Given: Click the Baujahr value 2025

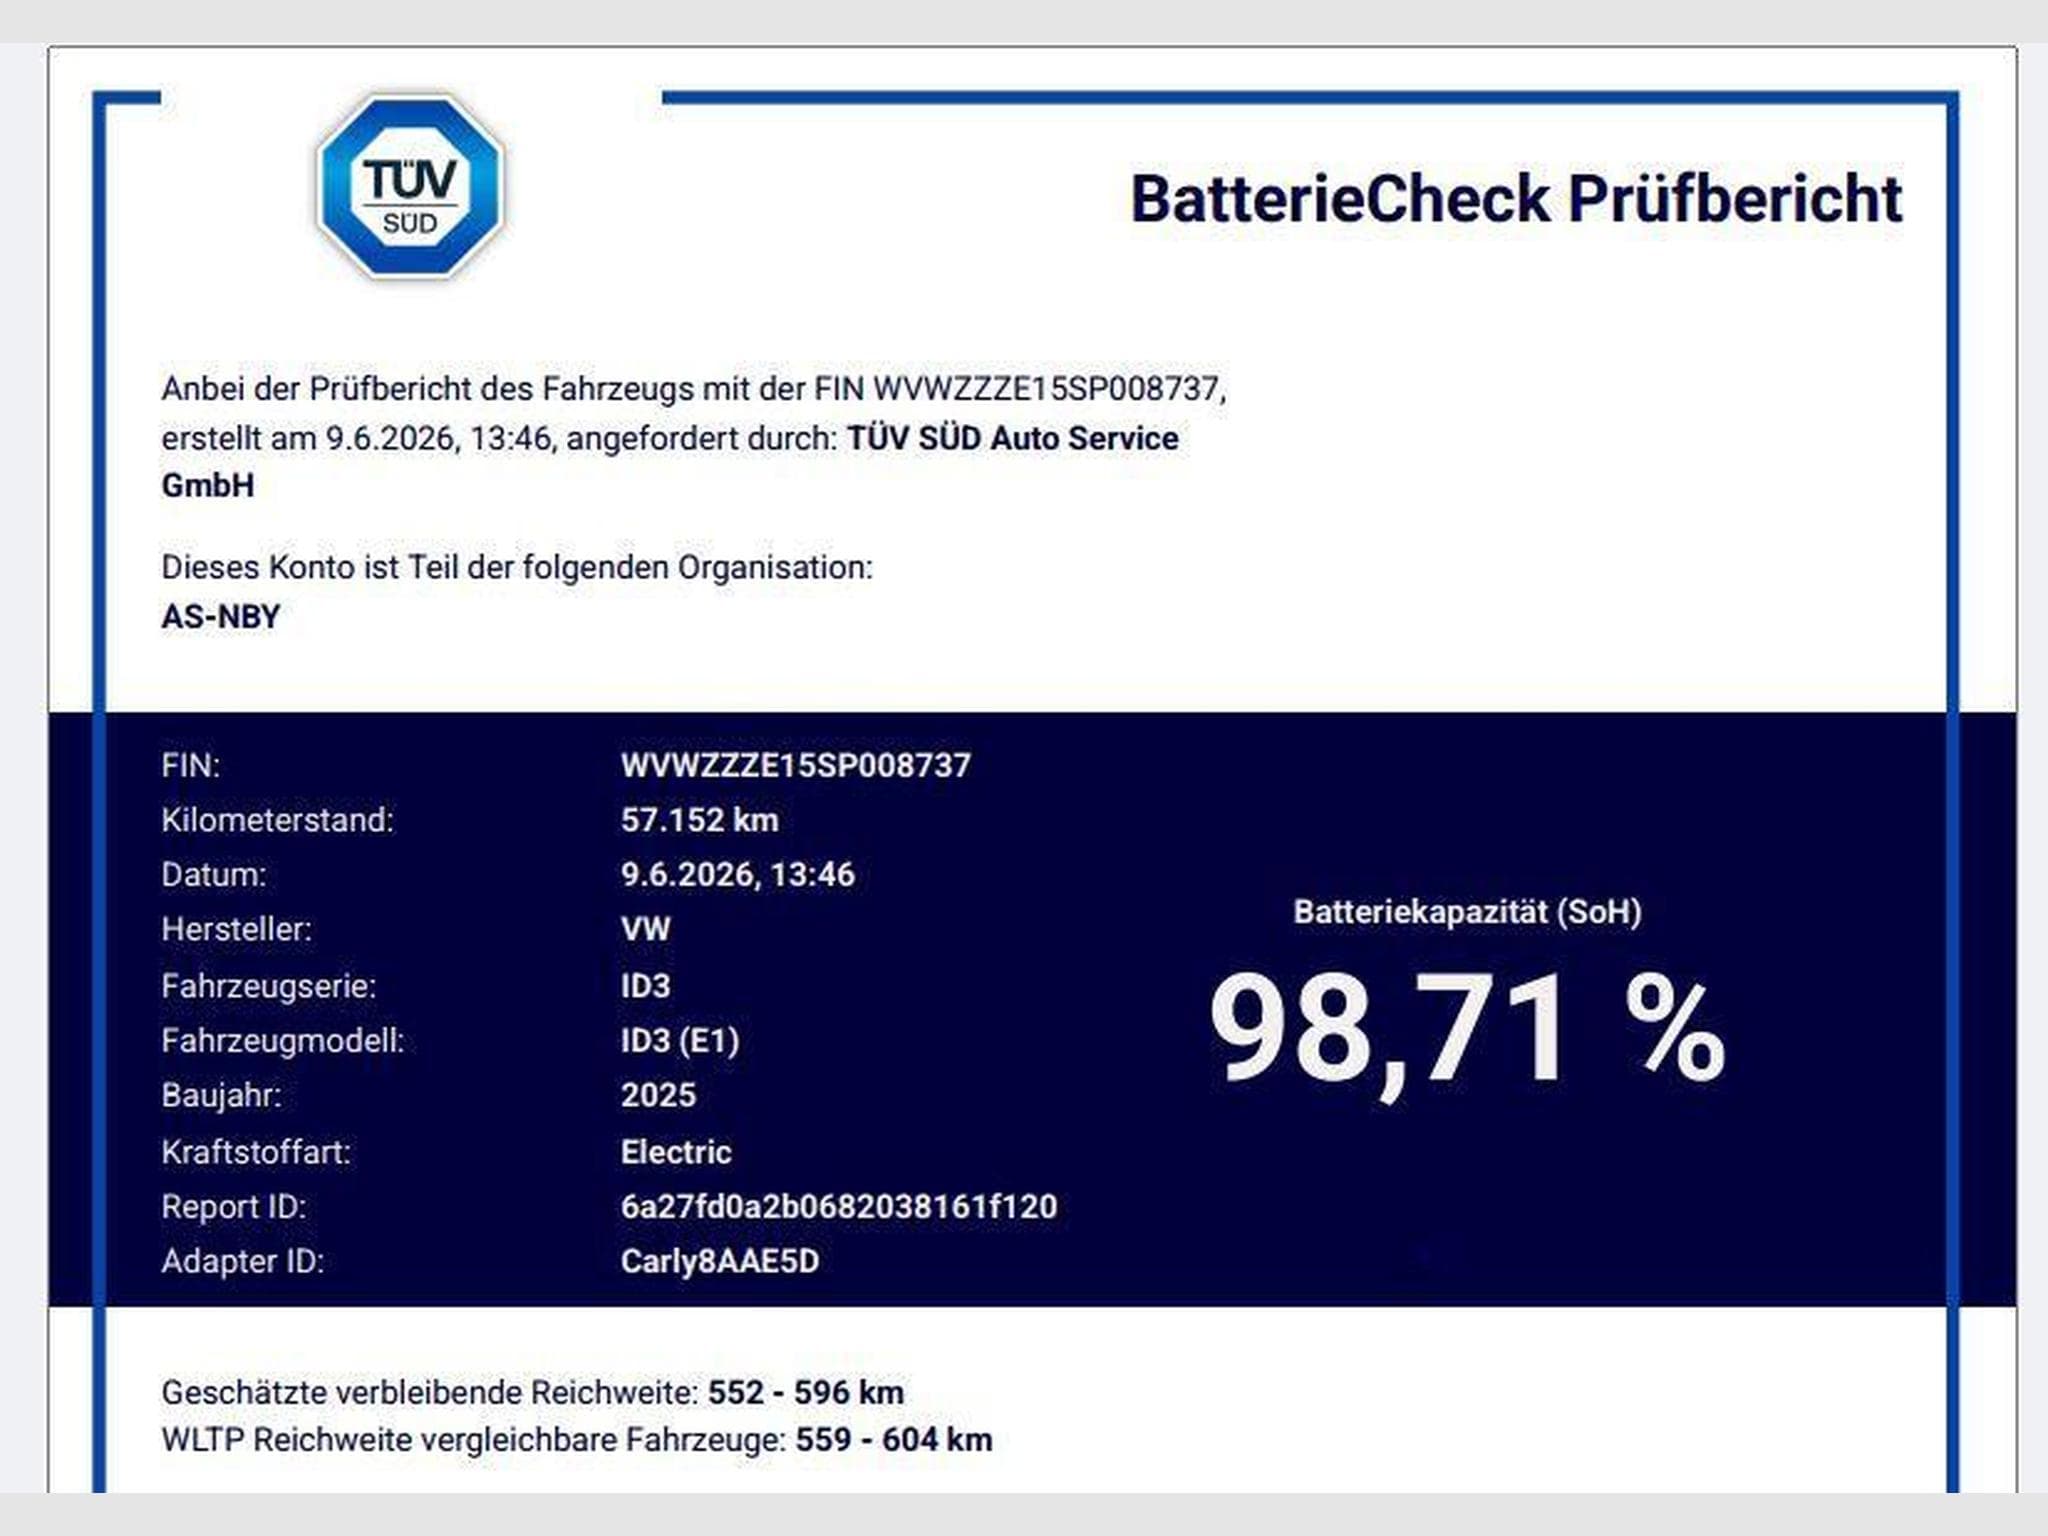Looking at the screenshot, I should point(658,1095).
